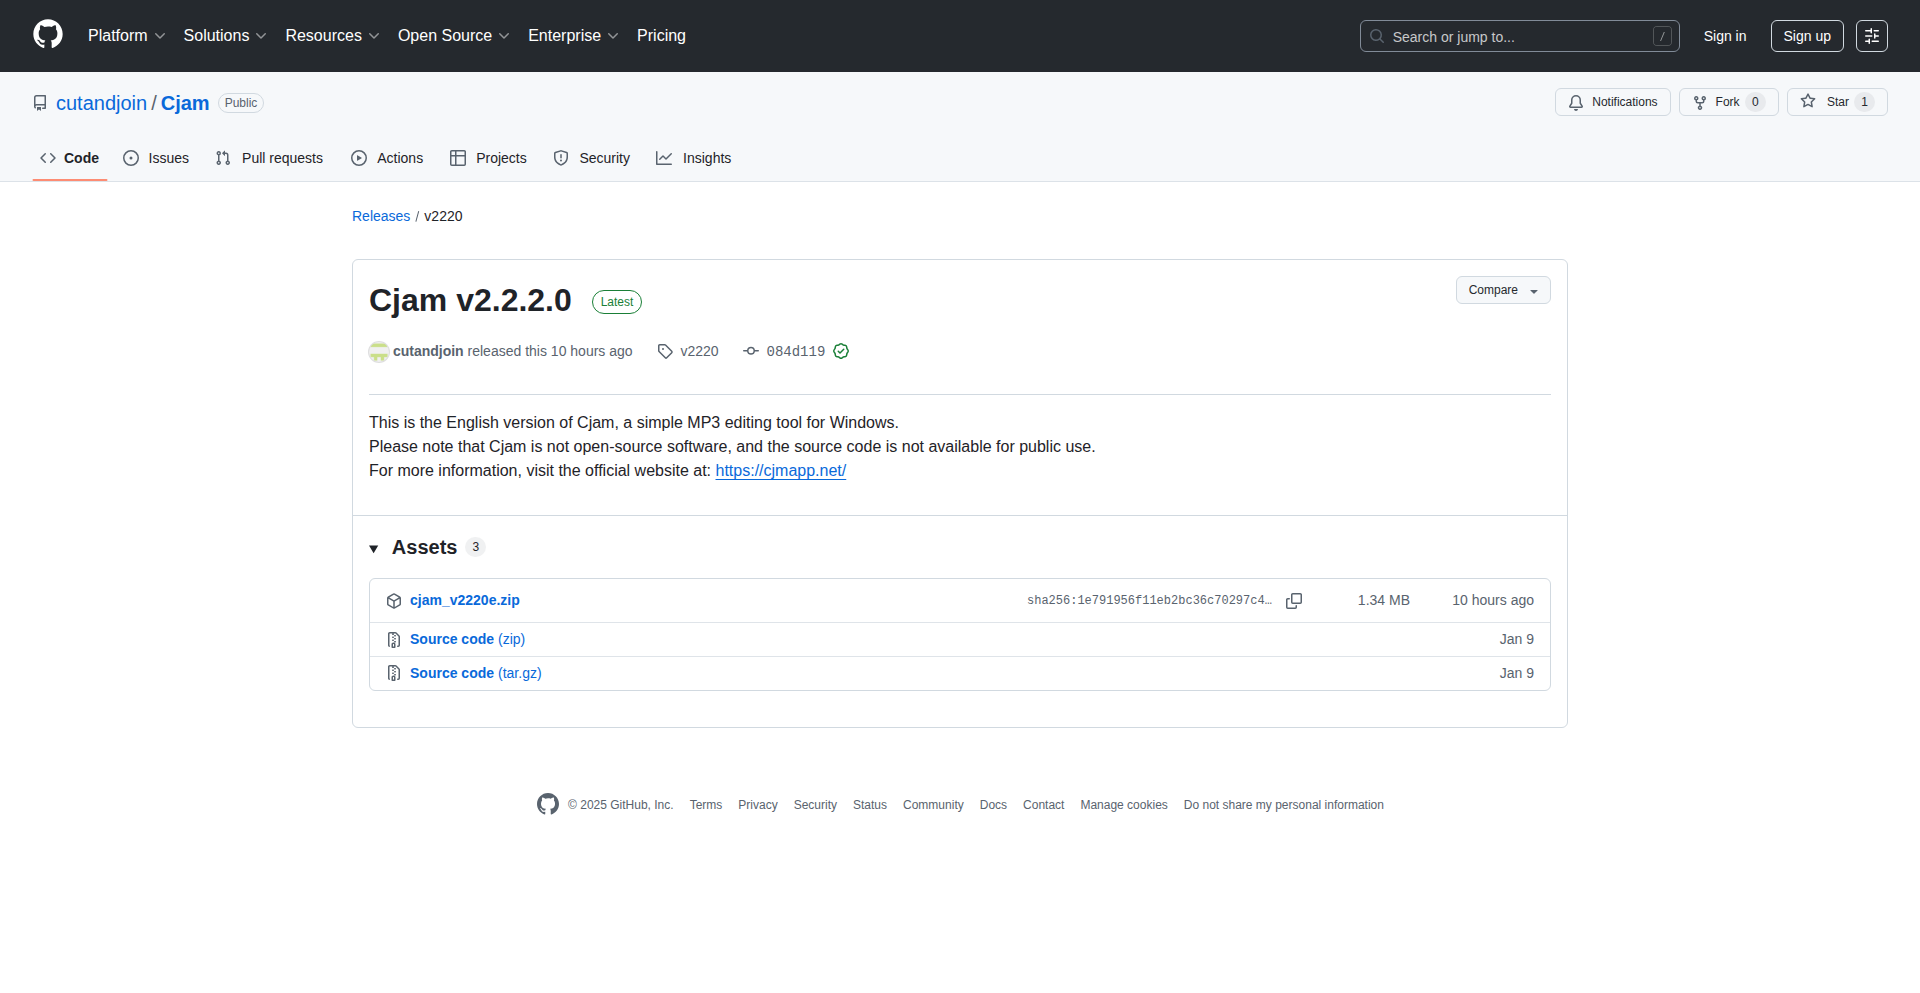The image size is (1920, 993).
Task: Click the sha256 hash text of the zip asset
Action: (1150, 601)
